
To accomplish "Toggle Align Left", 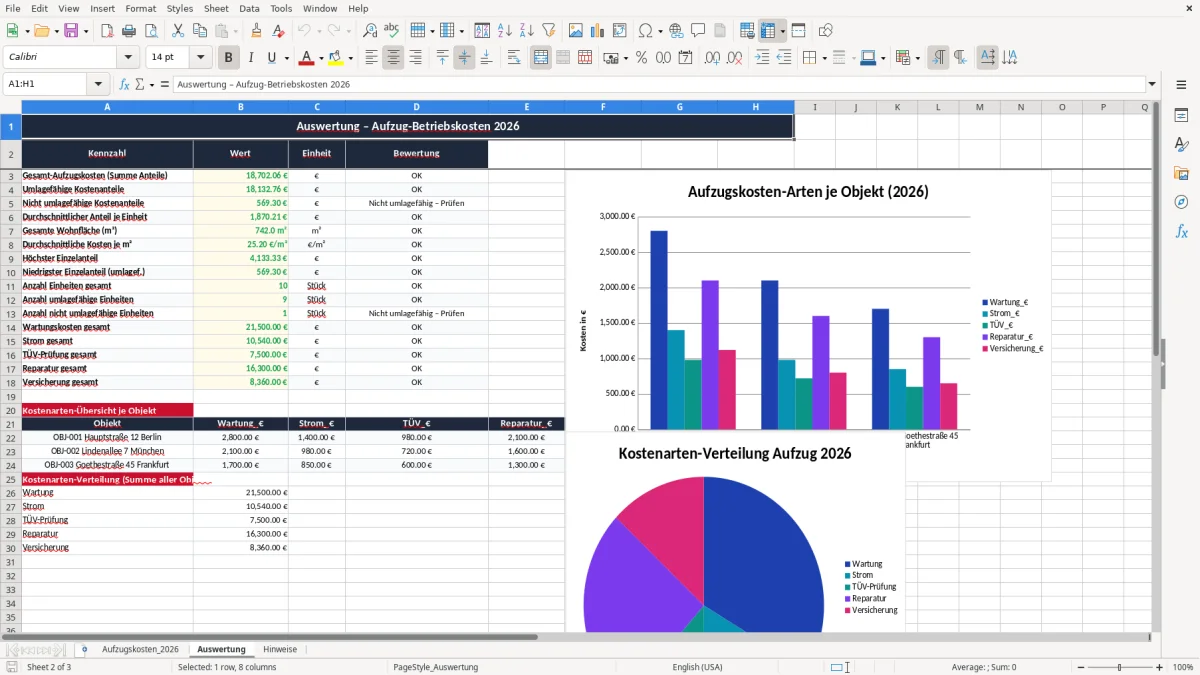I will tap(371, 58).
